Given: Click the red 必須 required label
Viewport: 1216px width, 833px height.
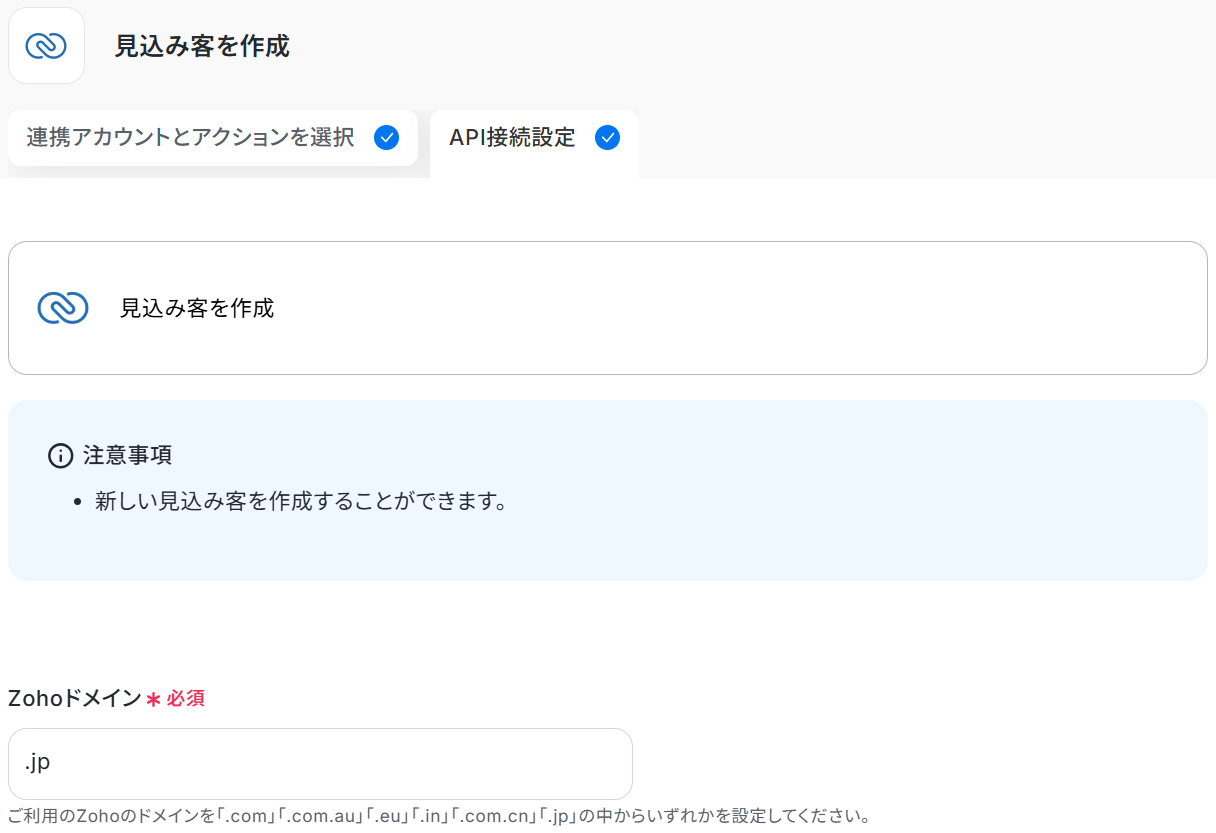Looking at the screenshot, I should click(186, 699).
